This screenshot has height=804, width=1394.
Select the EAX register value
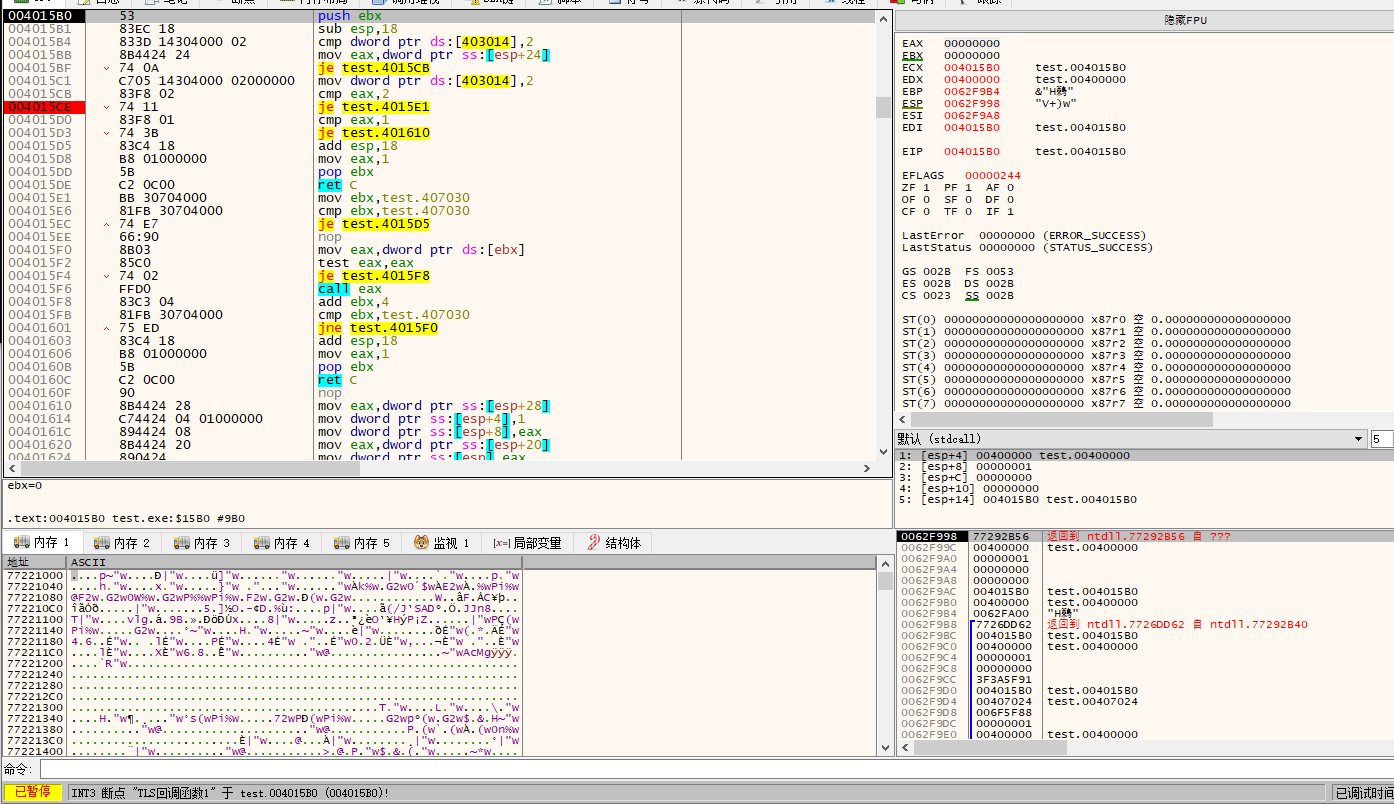pos(971,44)
